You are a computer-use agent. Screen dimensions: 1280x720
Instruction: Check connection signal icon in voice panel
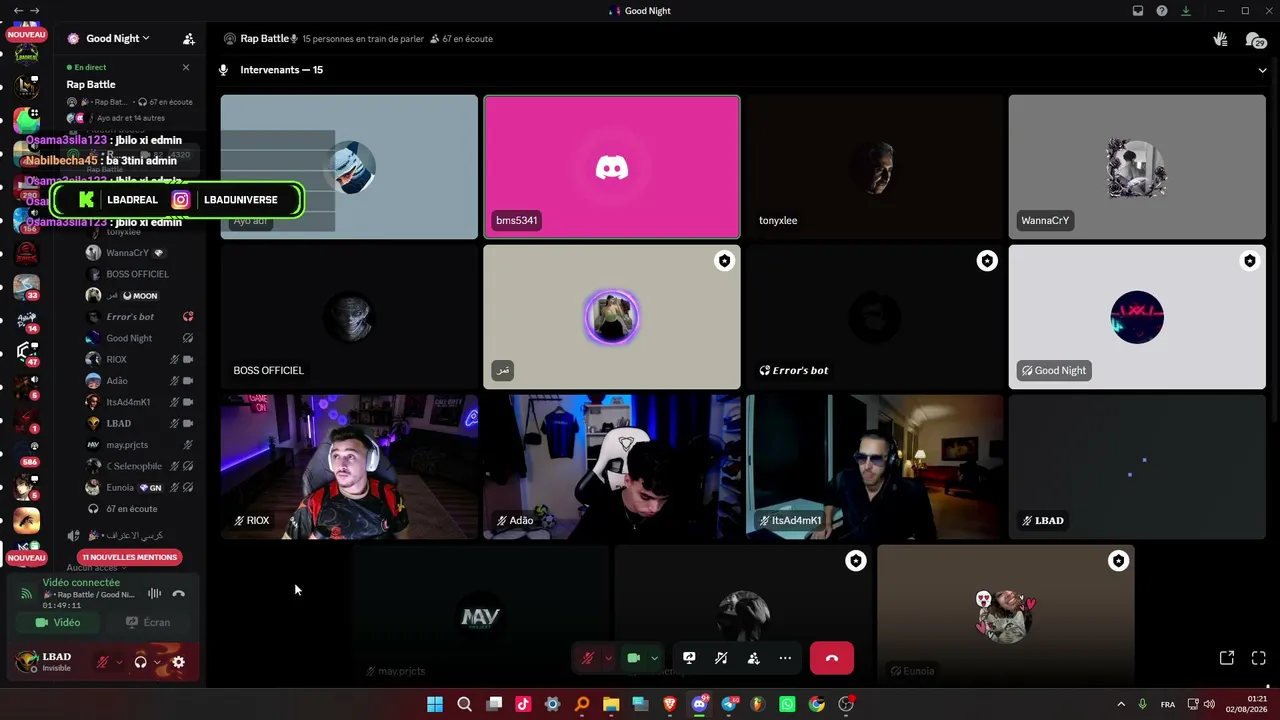(27, 594)
